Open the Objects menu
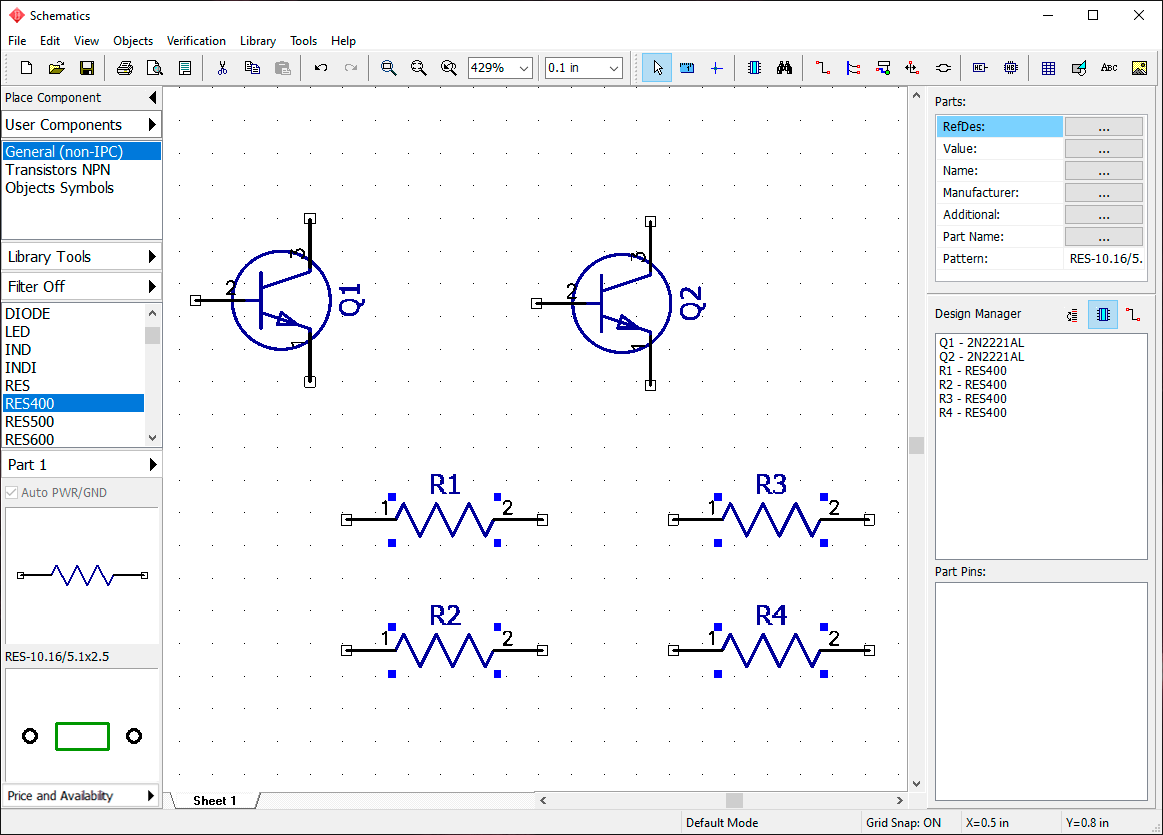 pyautogui.click(x=133, y=41)
